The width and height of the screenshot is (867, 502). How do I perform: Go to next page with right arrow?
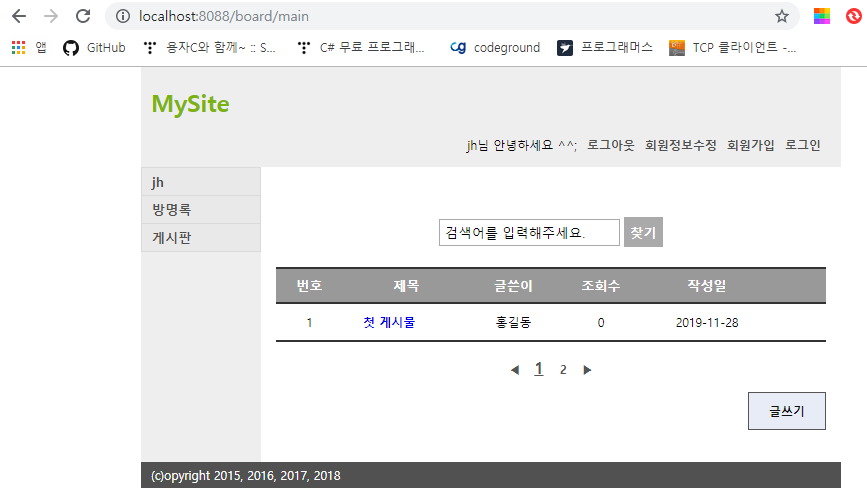pos(587,370)
